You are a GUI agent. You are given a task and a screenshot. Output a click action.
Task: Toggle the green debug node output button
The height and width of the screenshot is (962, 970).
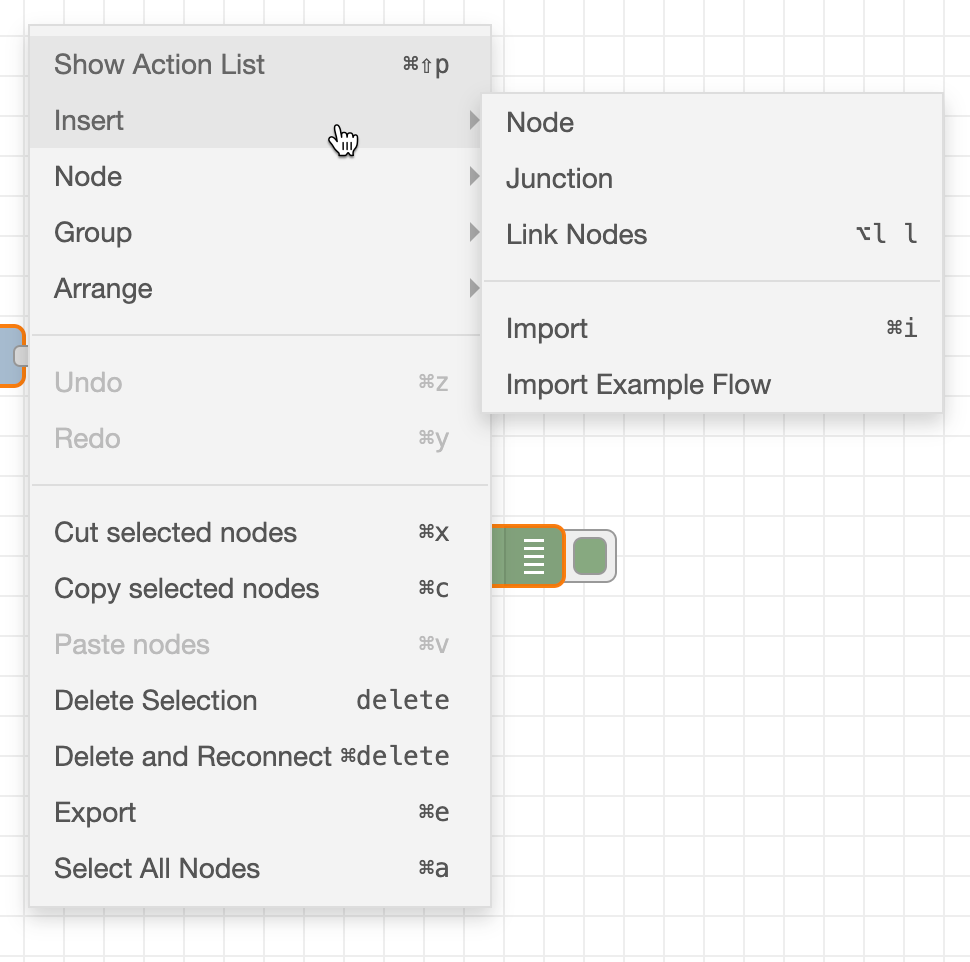pyautogui.click(x=590, y=556)
